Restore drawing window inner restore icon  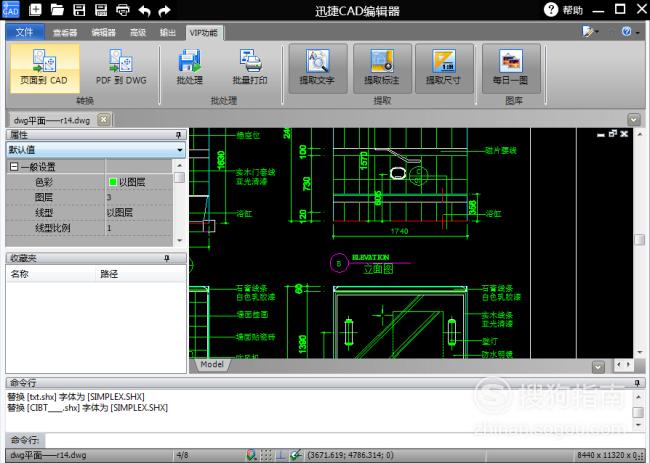coord(613,133)
